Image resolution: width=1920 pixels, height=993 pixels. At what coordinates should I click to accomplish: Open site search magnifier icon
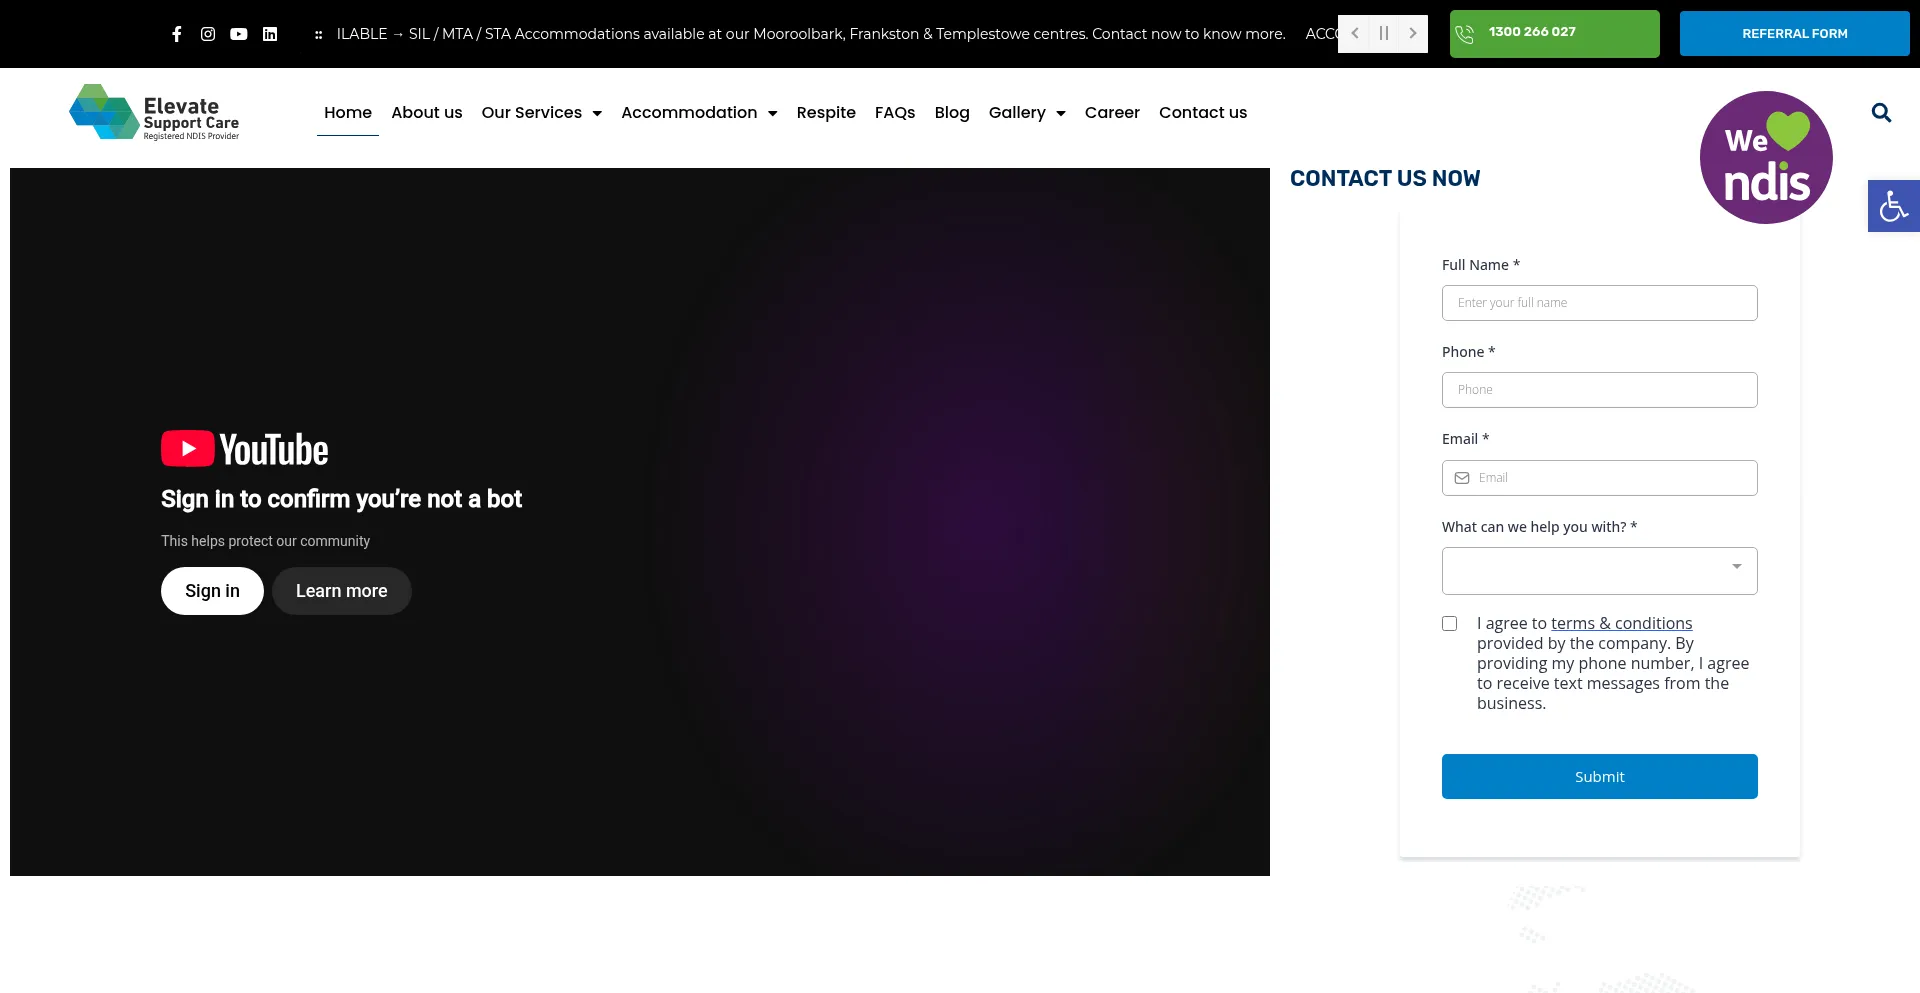coord(1881,113)
